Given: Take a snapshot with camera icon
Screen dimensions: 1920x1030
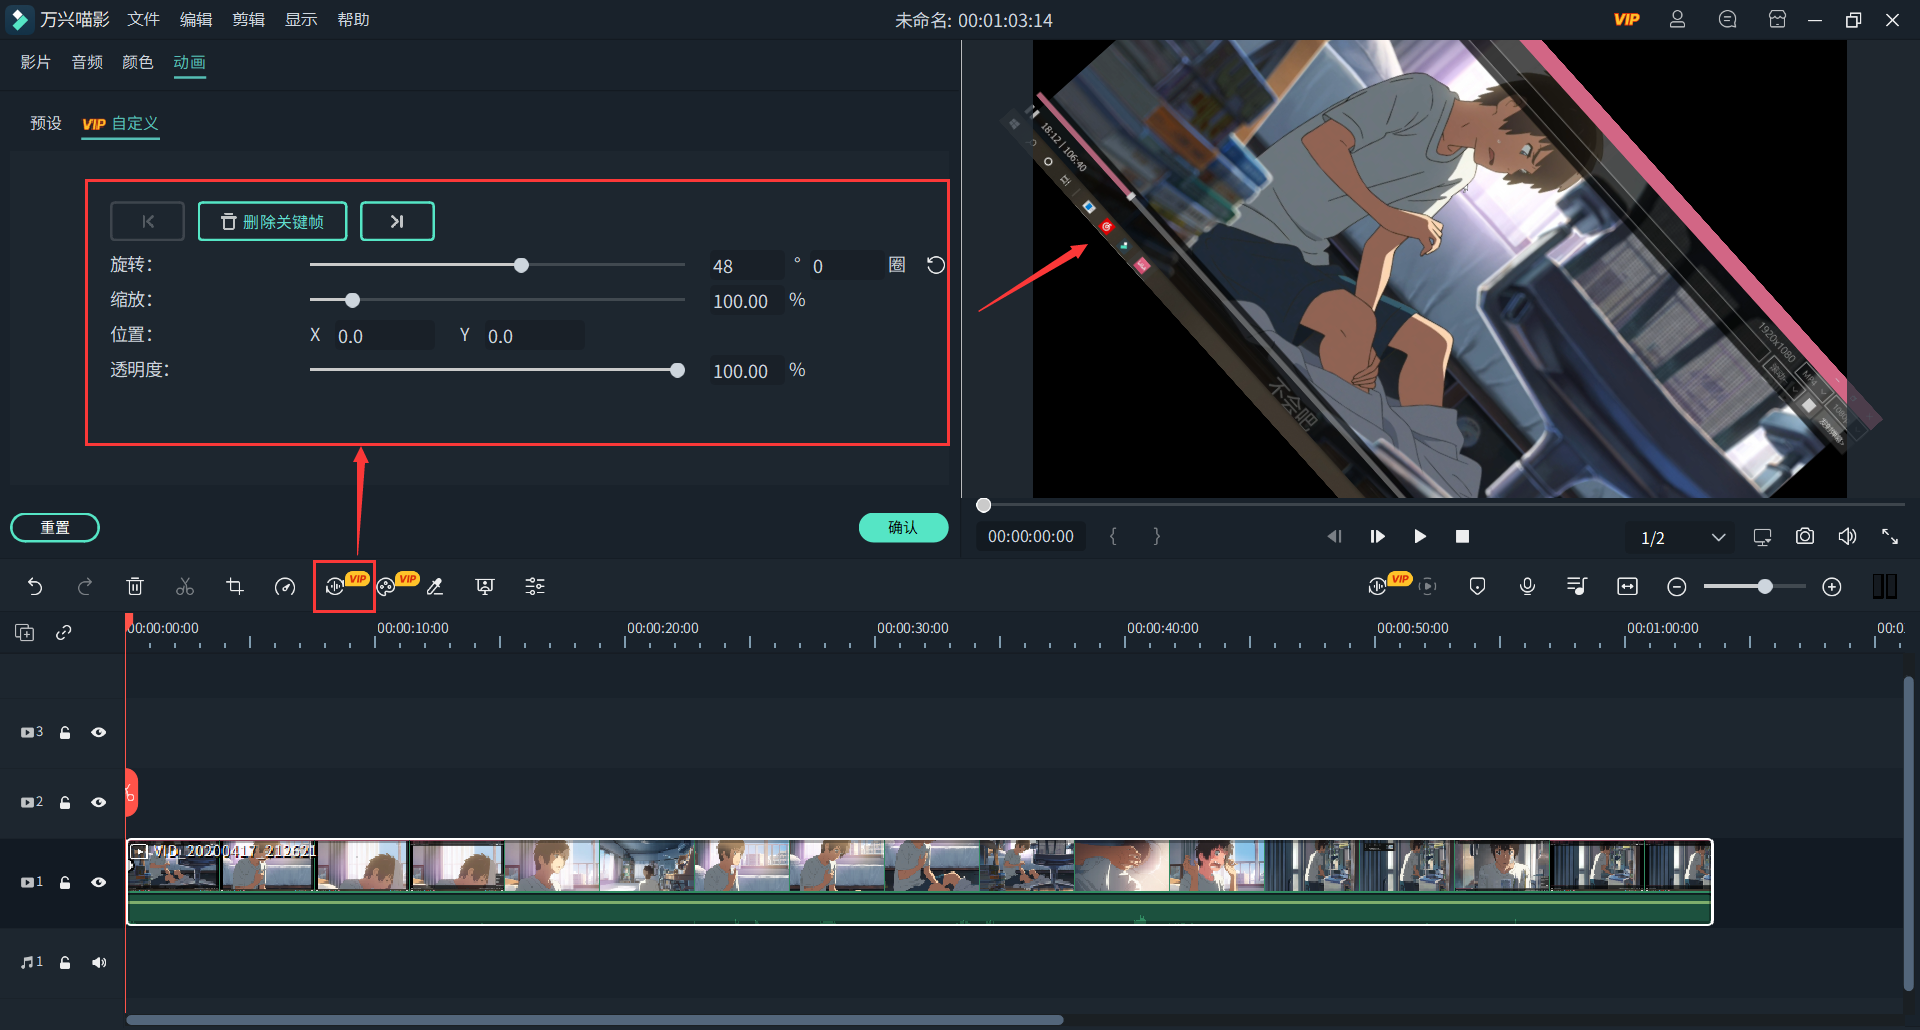Looking at the screenshot, I should coord(1804,537).
